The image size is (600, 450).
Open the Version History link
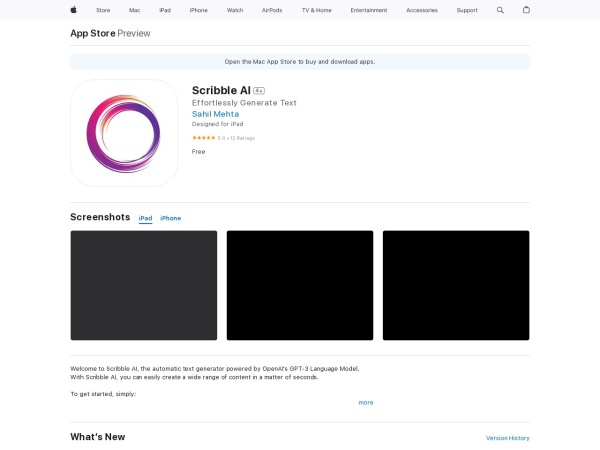(x=507, y=438)
